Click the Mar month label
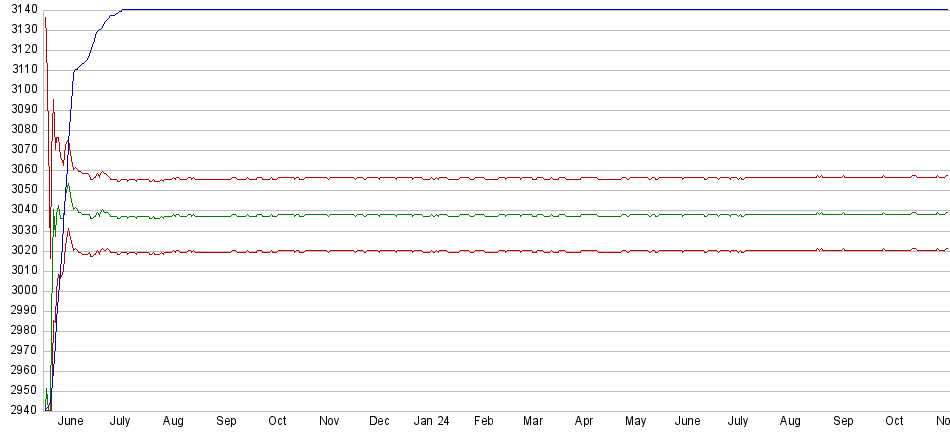 click(533, 421)
